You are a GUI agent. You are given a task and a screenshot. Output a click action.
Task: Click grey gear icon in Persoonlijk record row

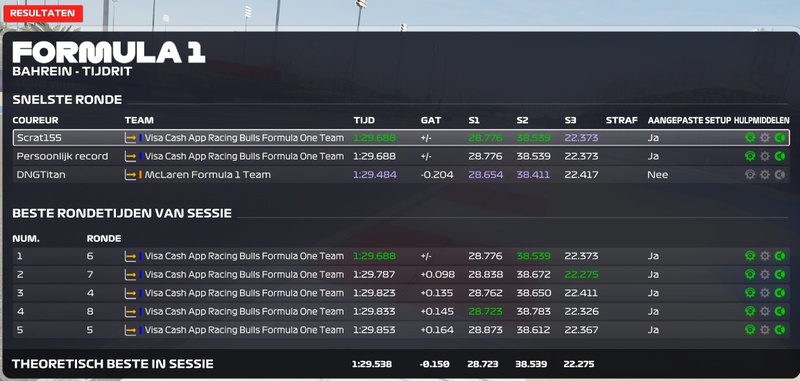[765, 156]
